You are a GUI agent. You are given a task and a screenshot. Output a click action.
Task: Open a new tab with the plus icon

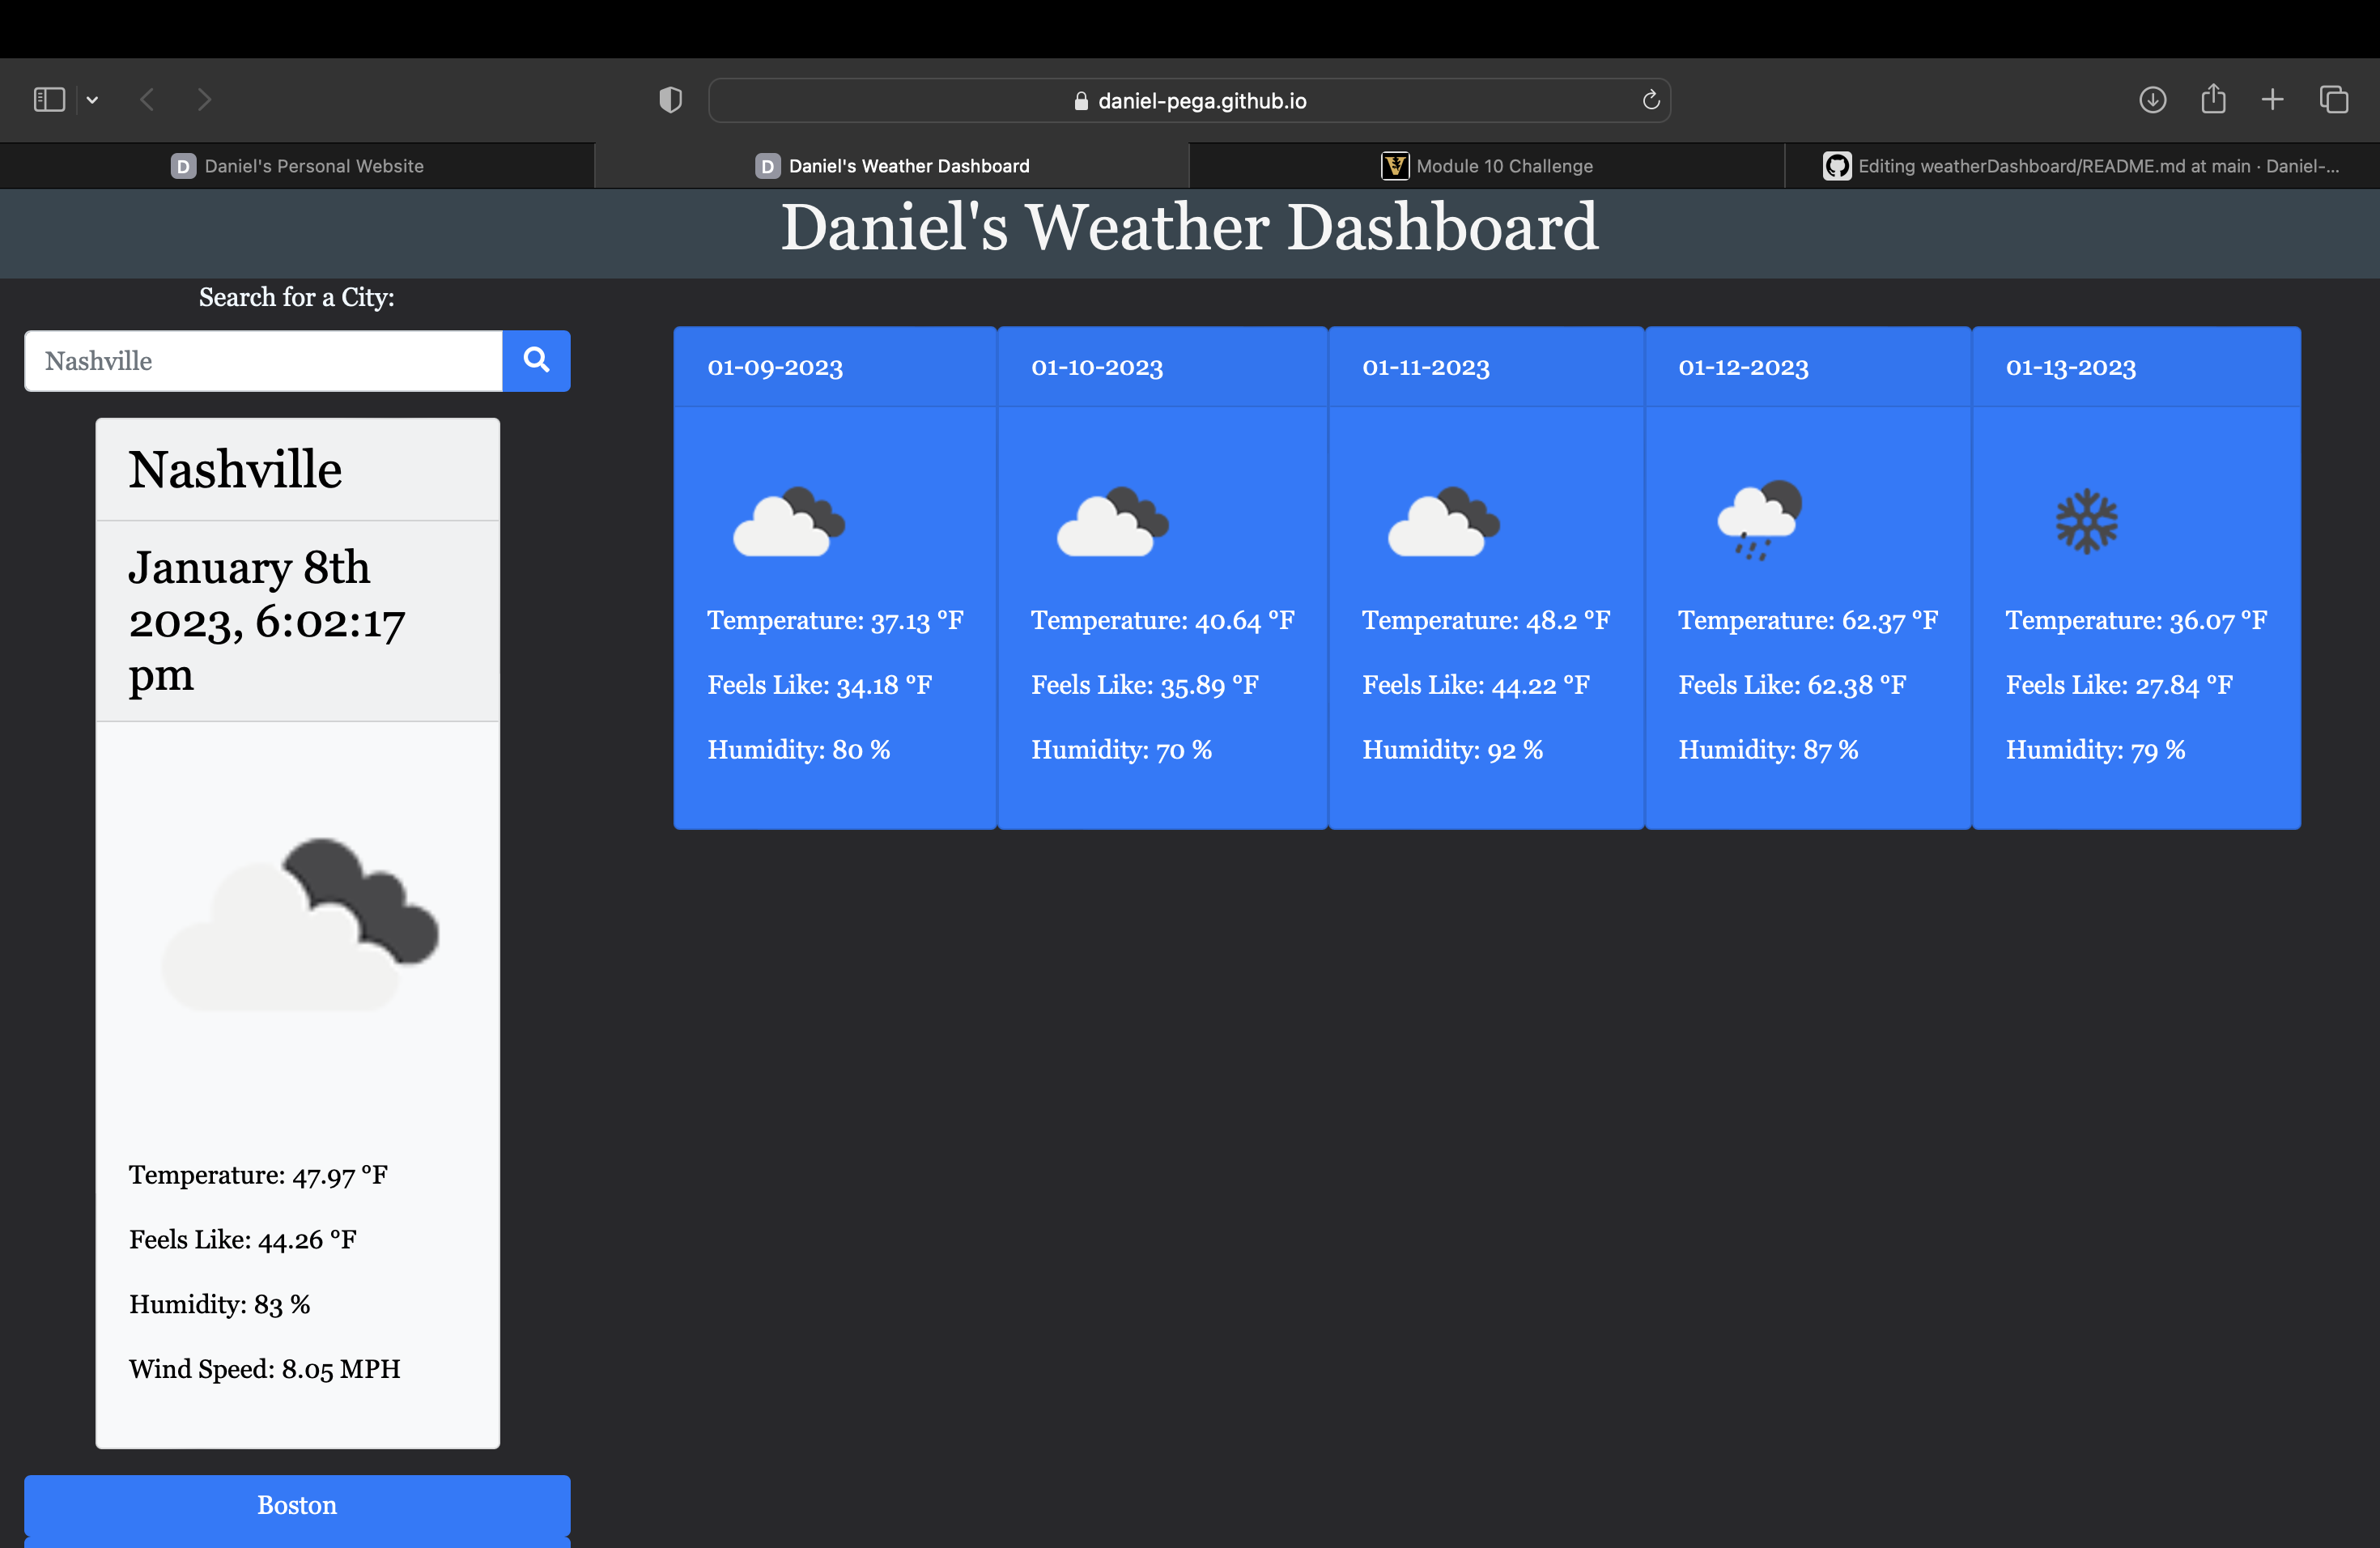tap(2272, 99)
